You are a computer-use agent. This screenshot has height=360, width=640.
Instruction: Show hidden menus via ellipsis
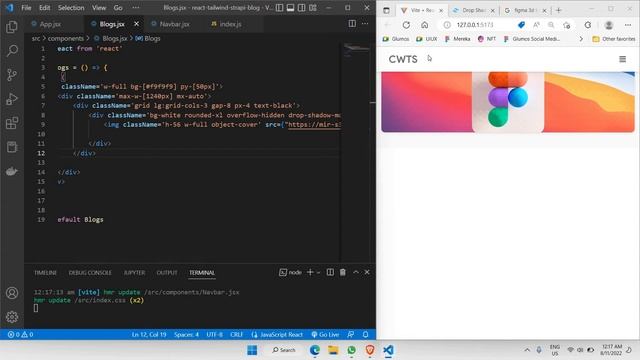coord(136,8)
